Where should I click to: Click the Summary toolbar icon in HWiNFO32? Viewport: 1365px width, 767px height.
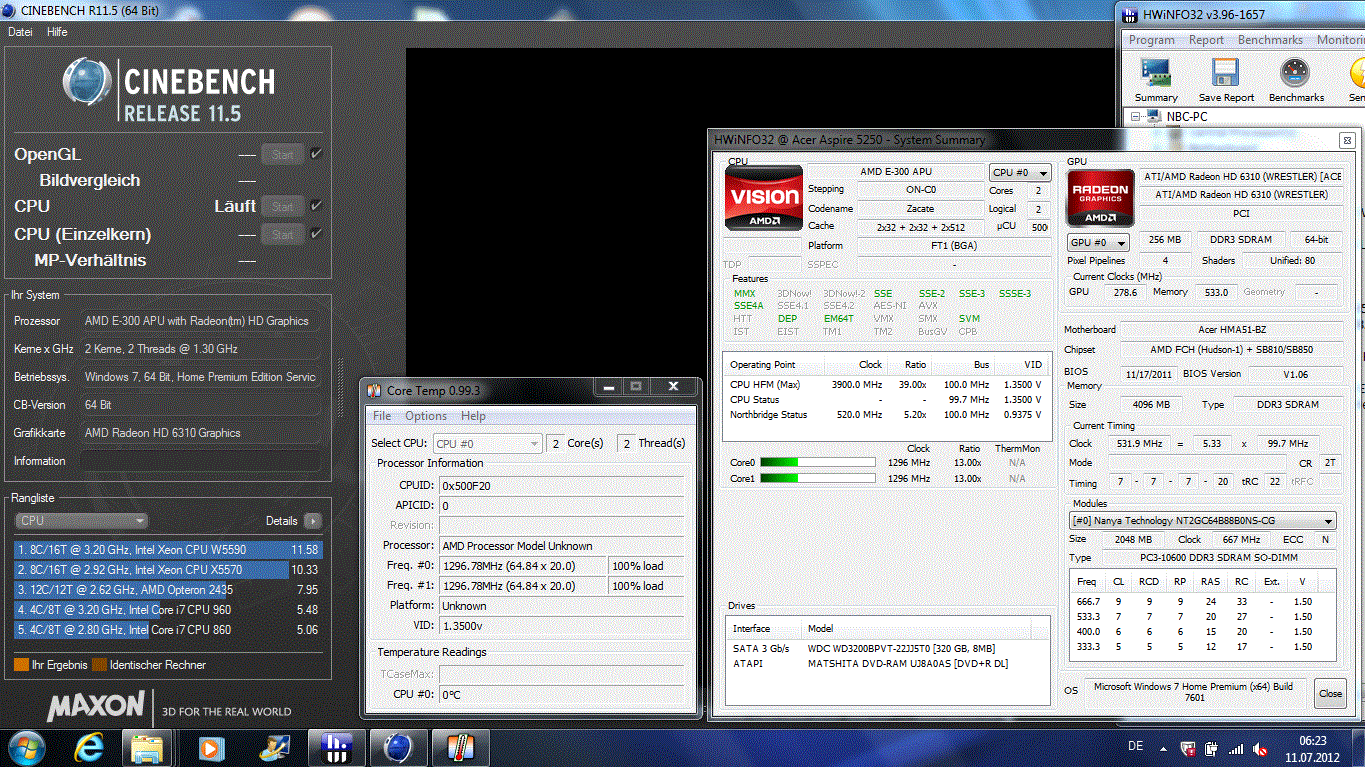1156,73
